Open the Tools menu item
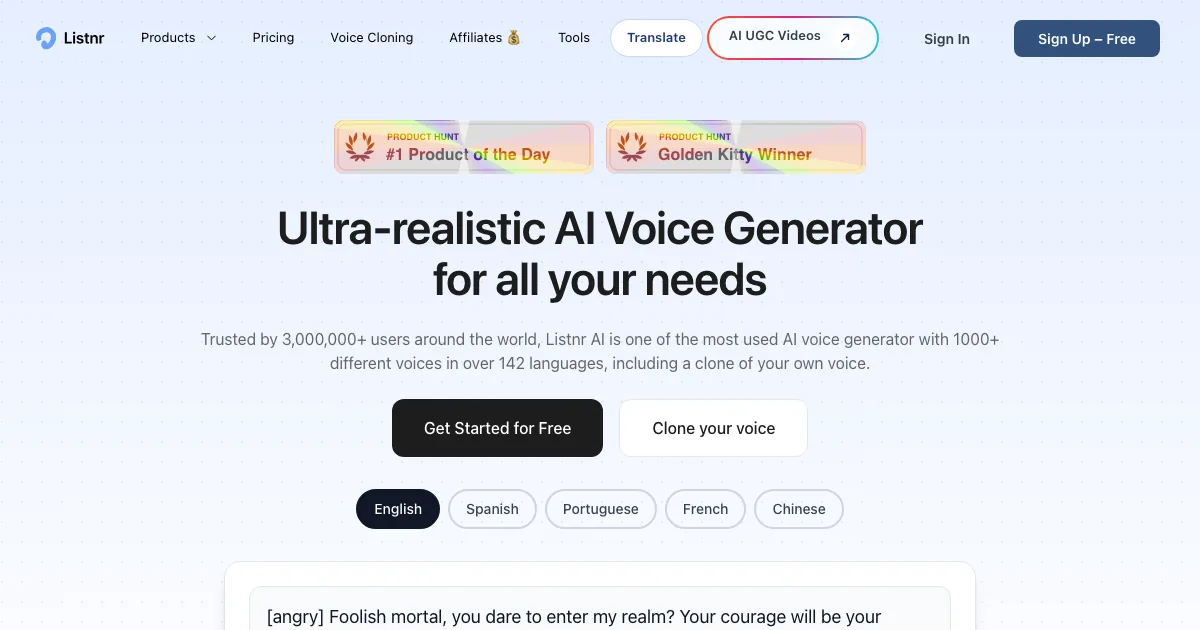Screen dimensions: 1200x630 pyautogui.click(x=574, y=38)
